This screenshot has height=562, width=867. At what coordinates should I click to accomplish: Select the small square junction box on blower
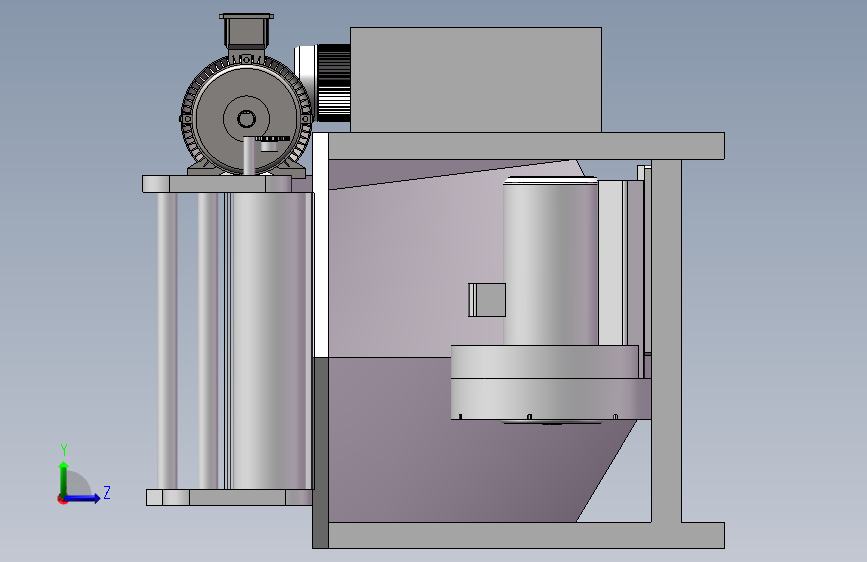(487, 300)
